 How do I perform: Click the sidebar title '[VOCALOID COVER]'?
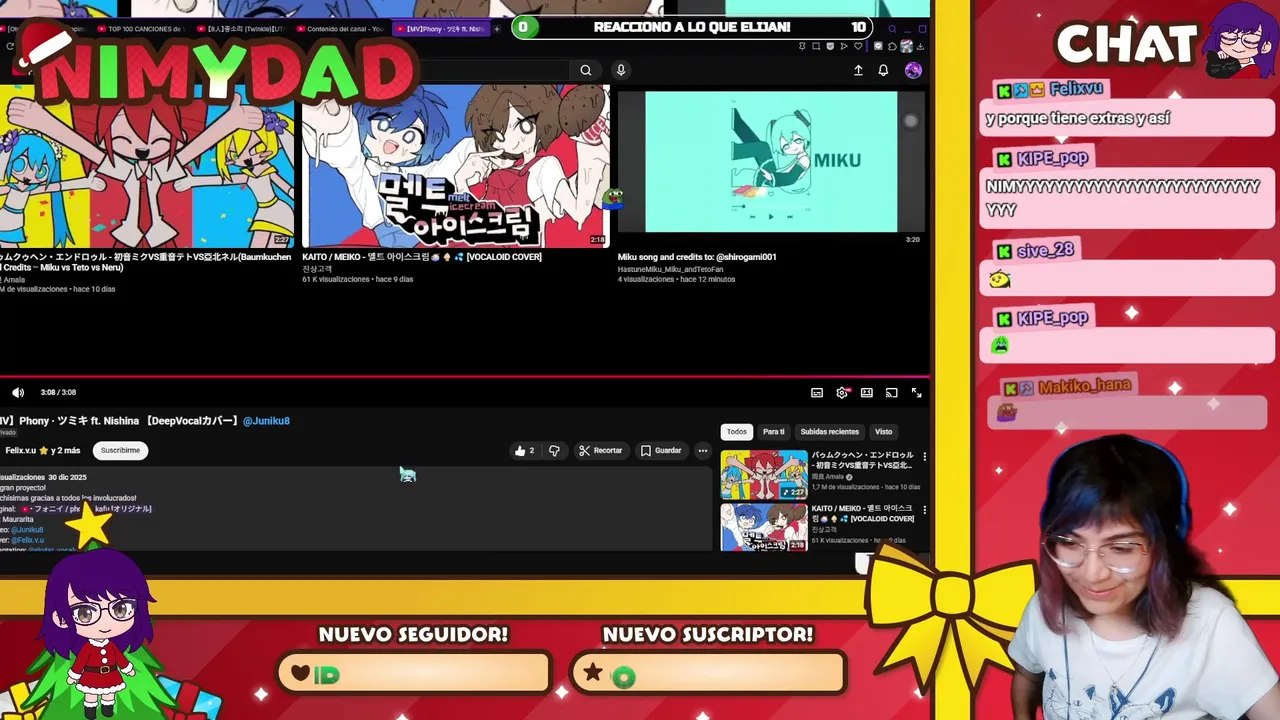882,519
